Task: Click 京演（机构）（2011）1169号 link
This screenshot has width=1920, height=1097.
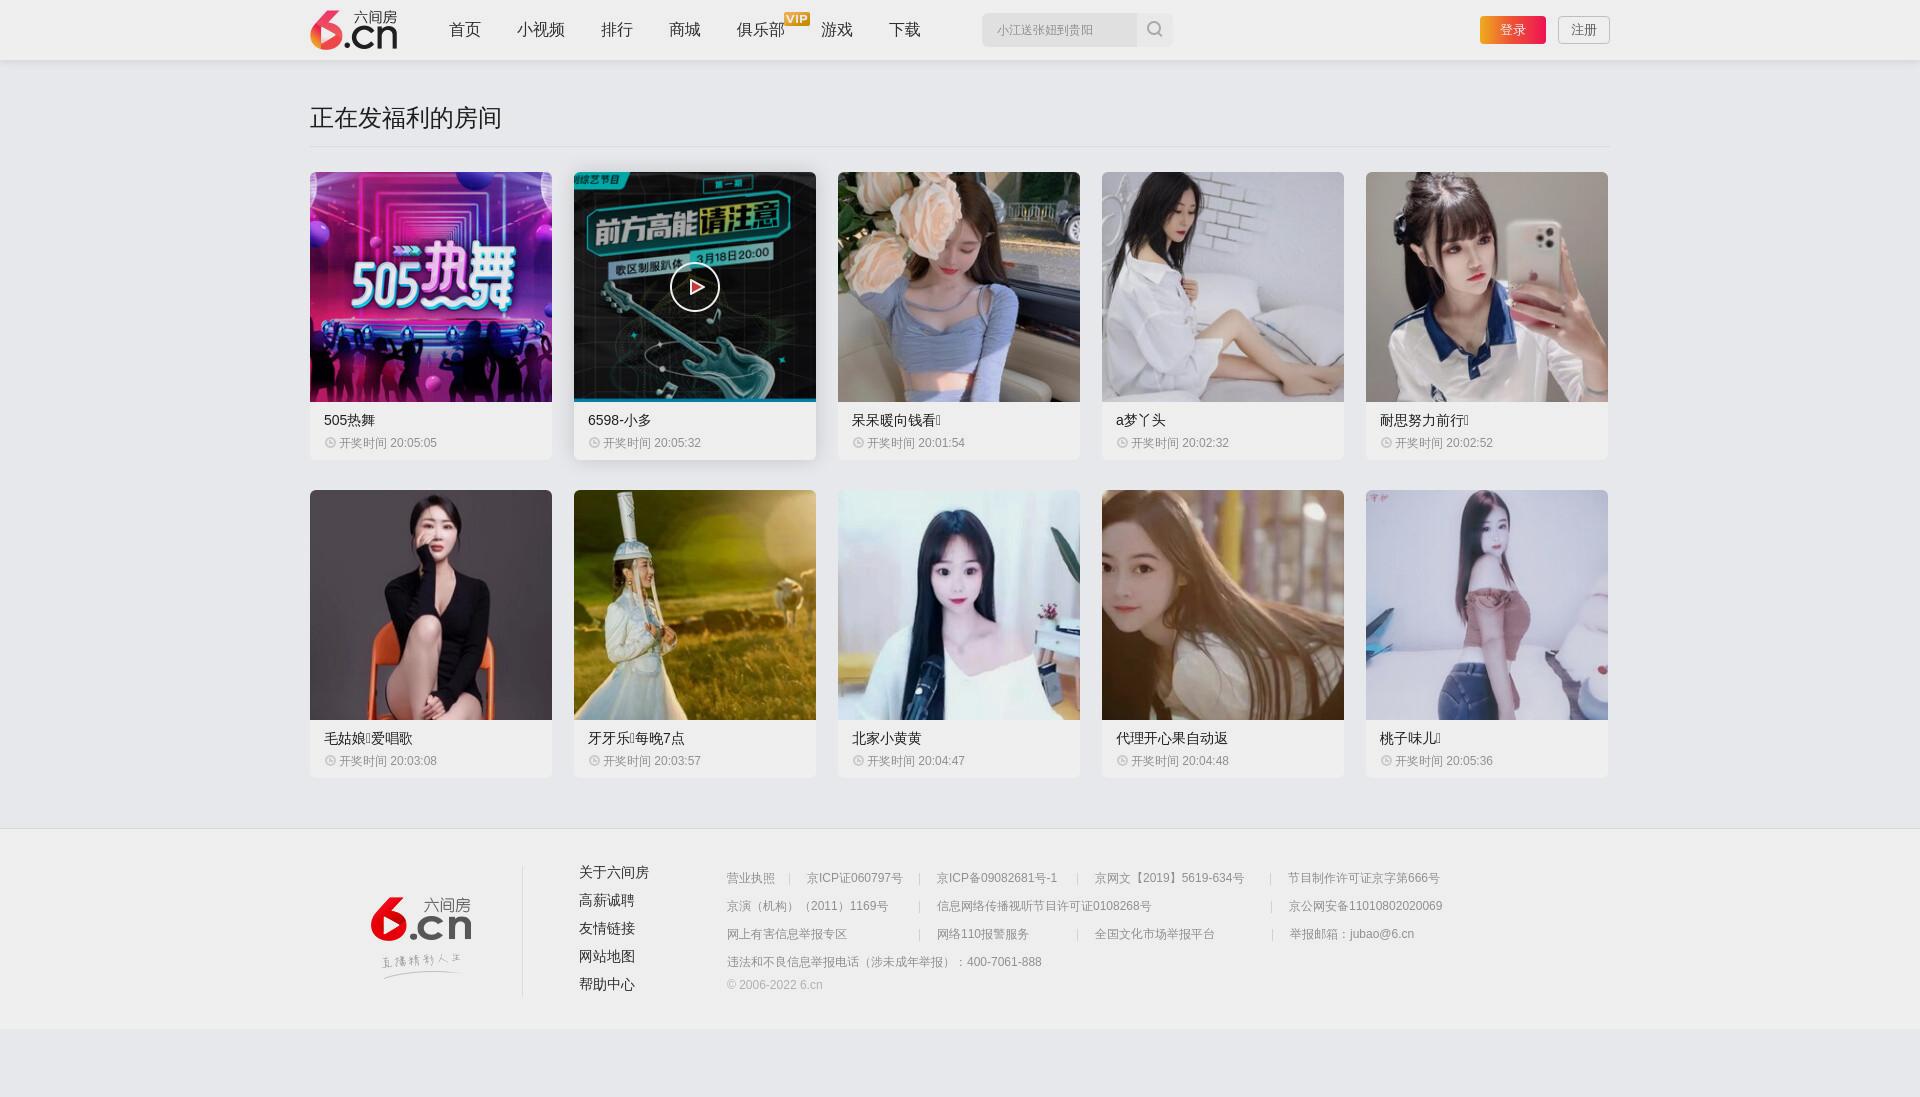Action: [x=808, y=907]
